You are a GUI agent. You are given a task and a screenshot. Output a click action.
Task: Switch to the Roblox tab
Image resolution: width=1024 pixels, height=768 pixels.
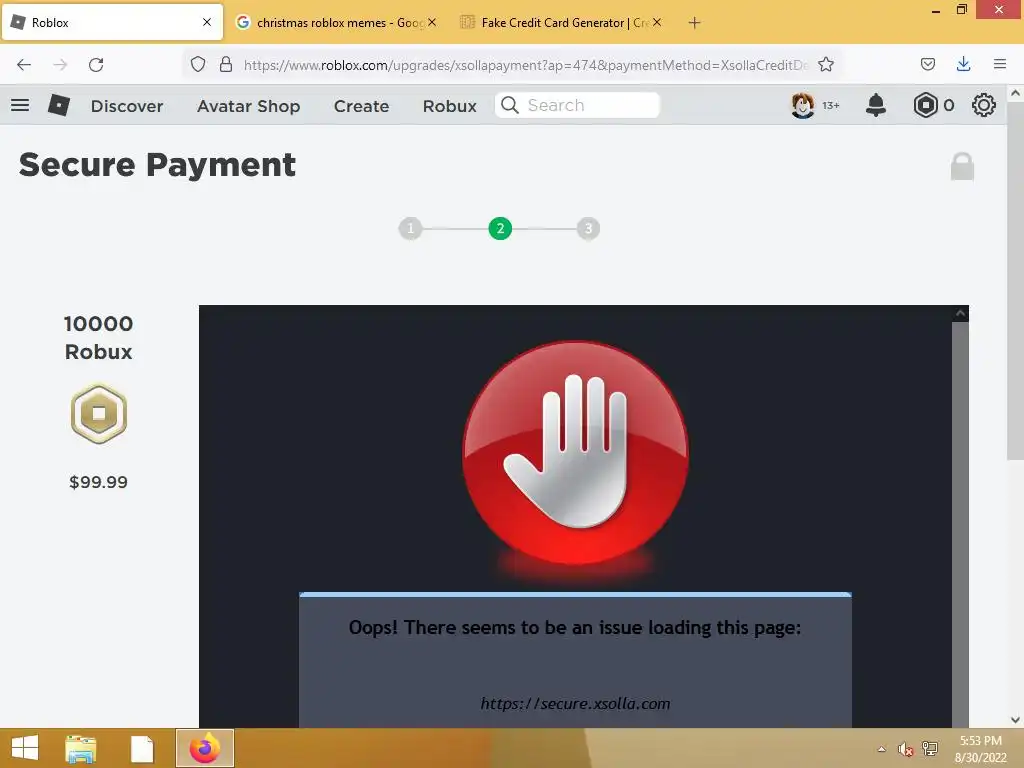112,22
